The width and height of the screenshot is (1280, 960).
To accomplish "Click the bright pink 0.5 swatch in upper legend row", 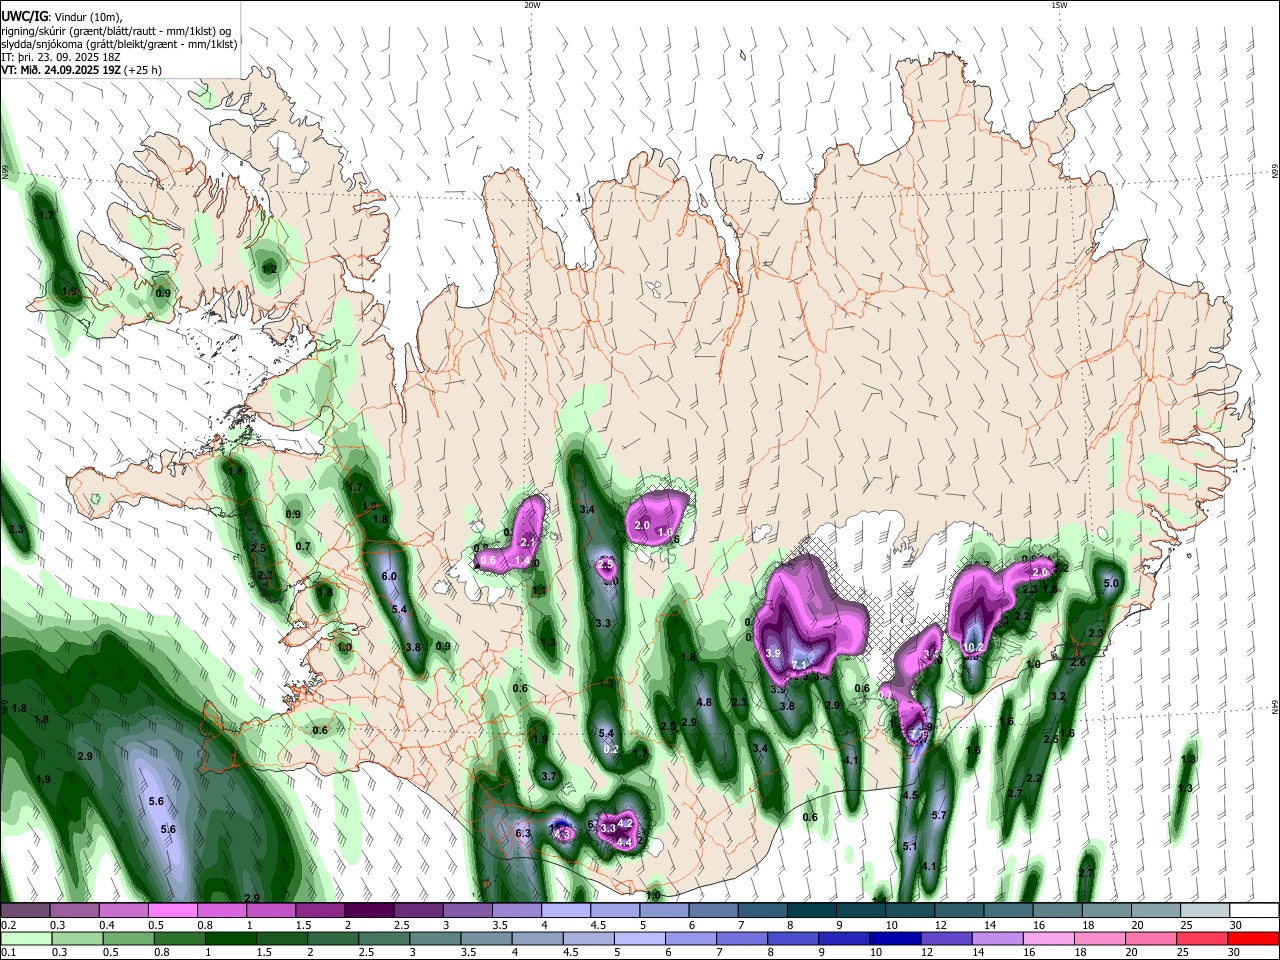I will tap(172, 910).
